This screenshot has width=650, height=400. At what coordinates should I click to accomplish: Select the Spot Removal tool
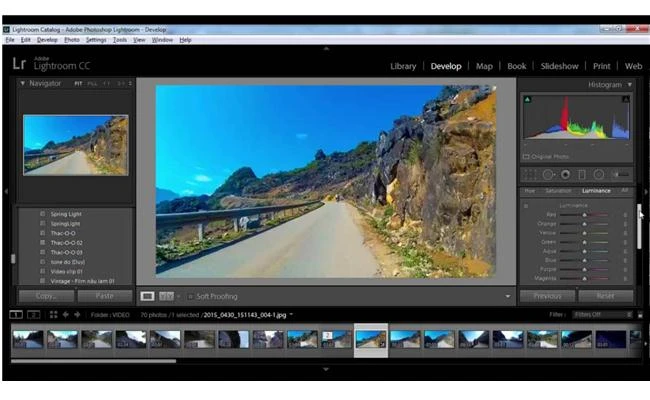tap(549, 174)
